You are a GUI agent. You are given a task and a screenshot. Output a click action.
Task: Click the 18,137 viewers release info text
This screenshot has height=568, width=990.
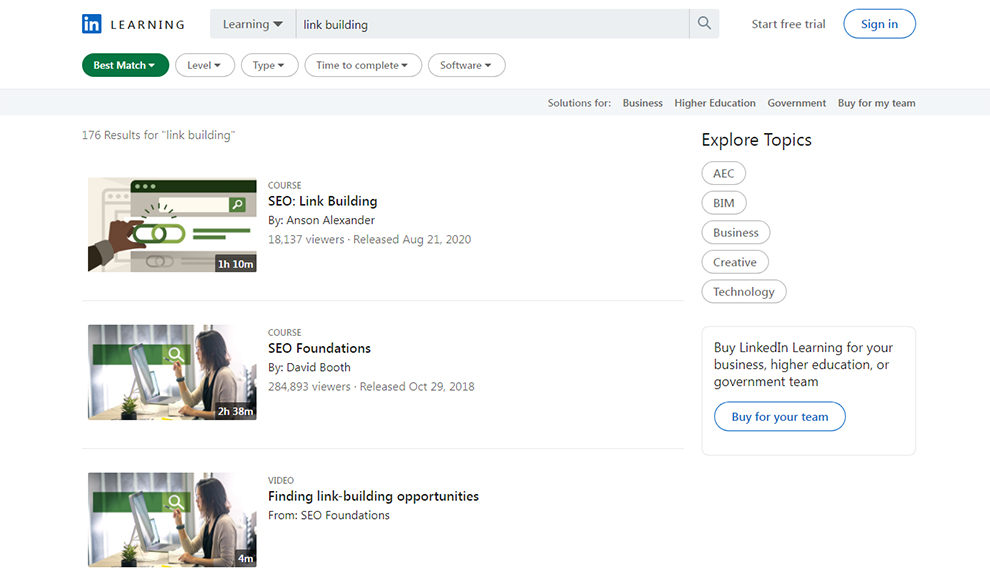(369, 239)
